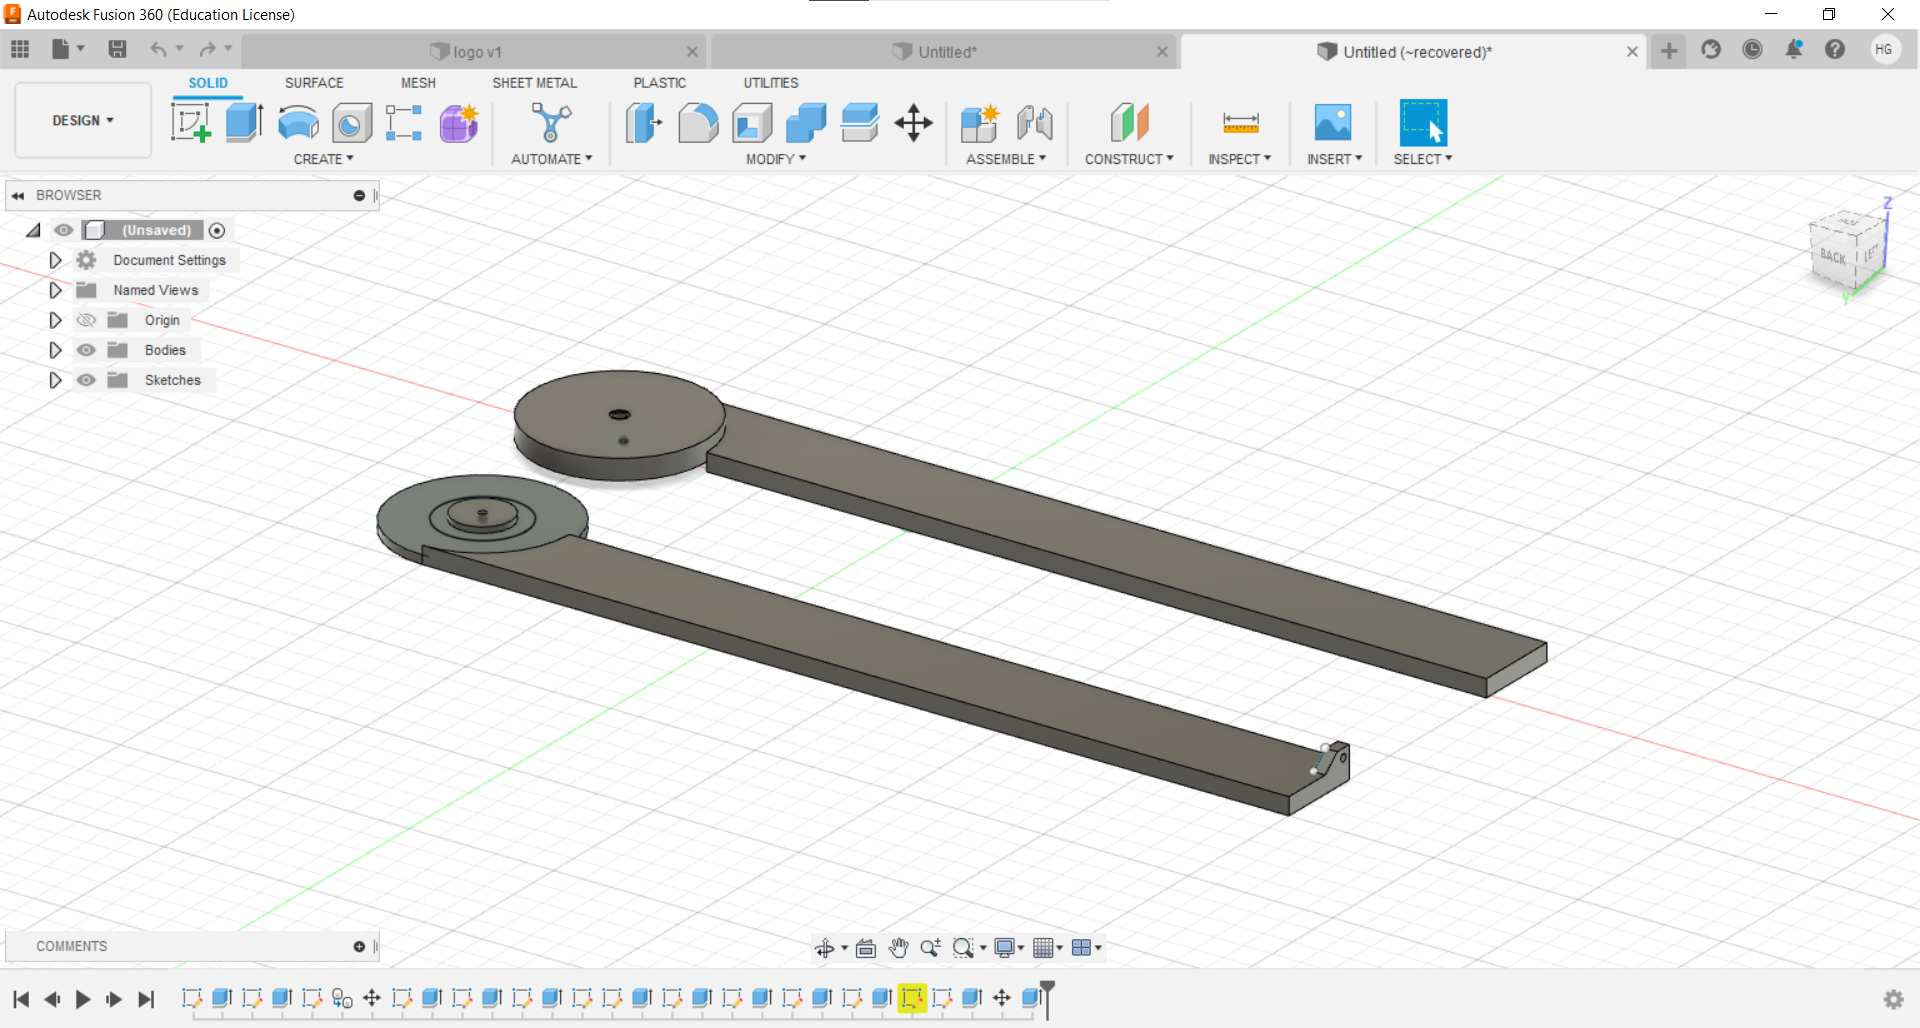Click the Offset Plane construct icon
This screenshot has width=1920, height=1028.
pos(1129,123)
